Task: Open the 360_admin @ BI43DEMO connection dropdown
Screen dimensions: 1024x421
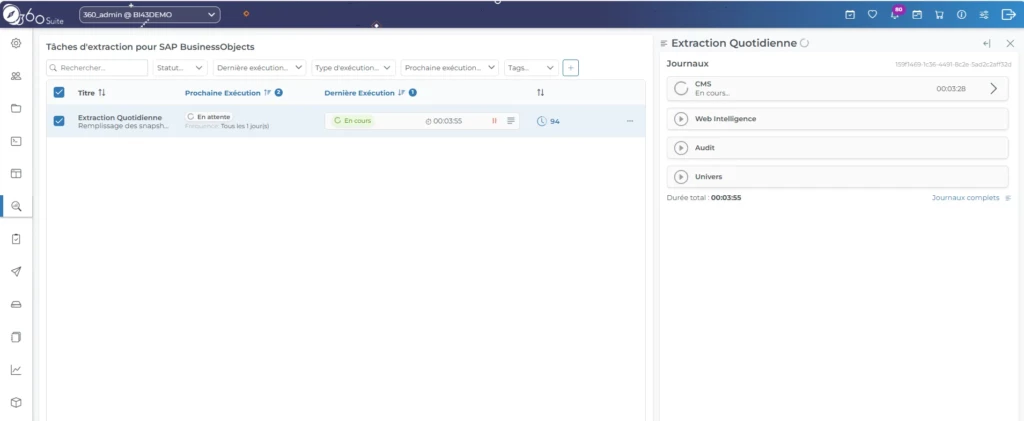Action: click(149, 15)
